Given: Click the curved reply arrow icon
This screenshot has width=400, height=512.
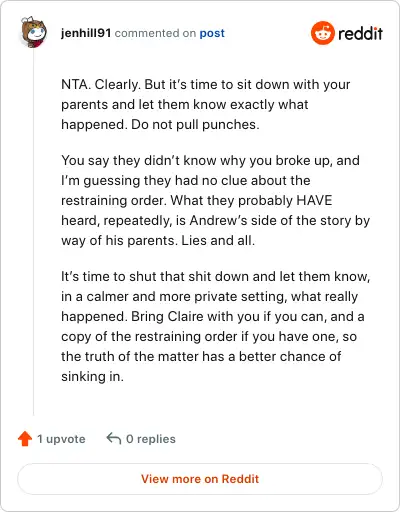Looking at the screenshot, I should pyautogui.click(x=113, y=438).
